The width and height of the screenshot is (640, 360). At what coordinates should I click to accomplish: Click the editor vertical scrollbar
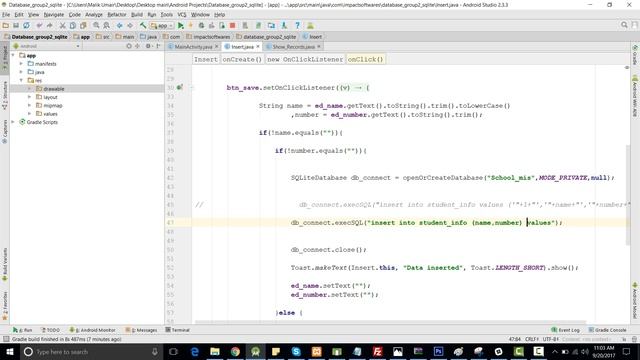[x=627, y=195]
